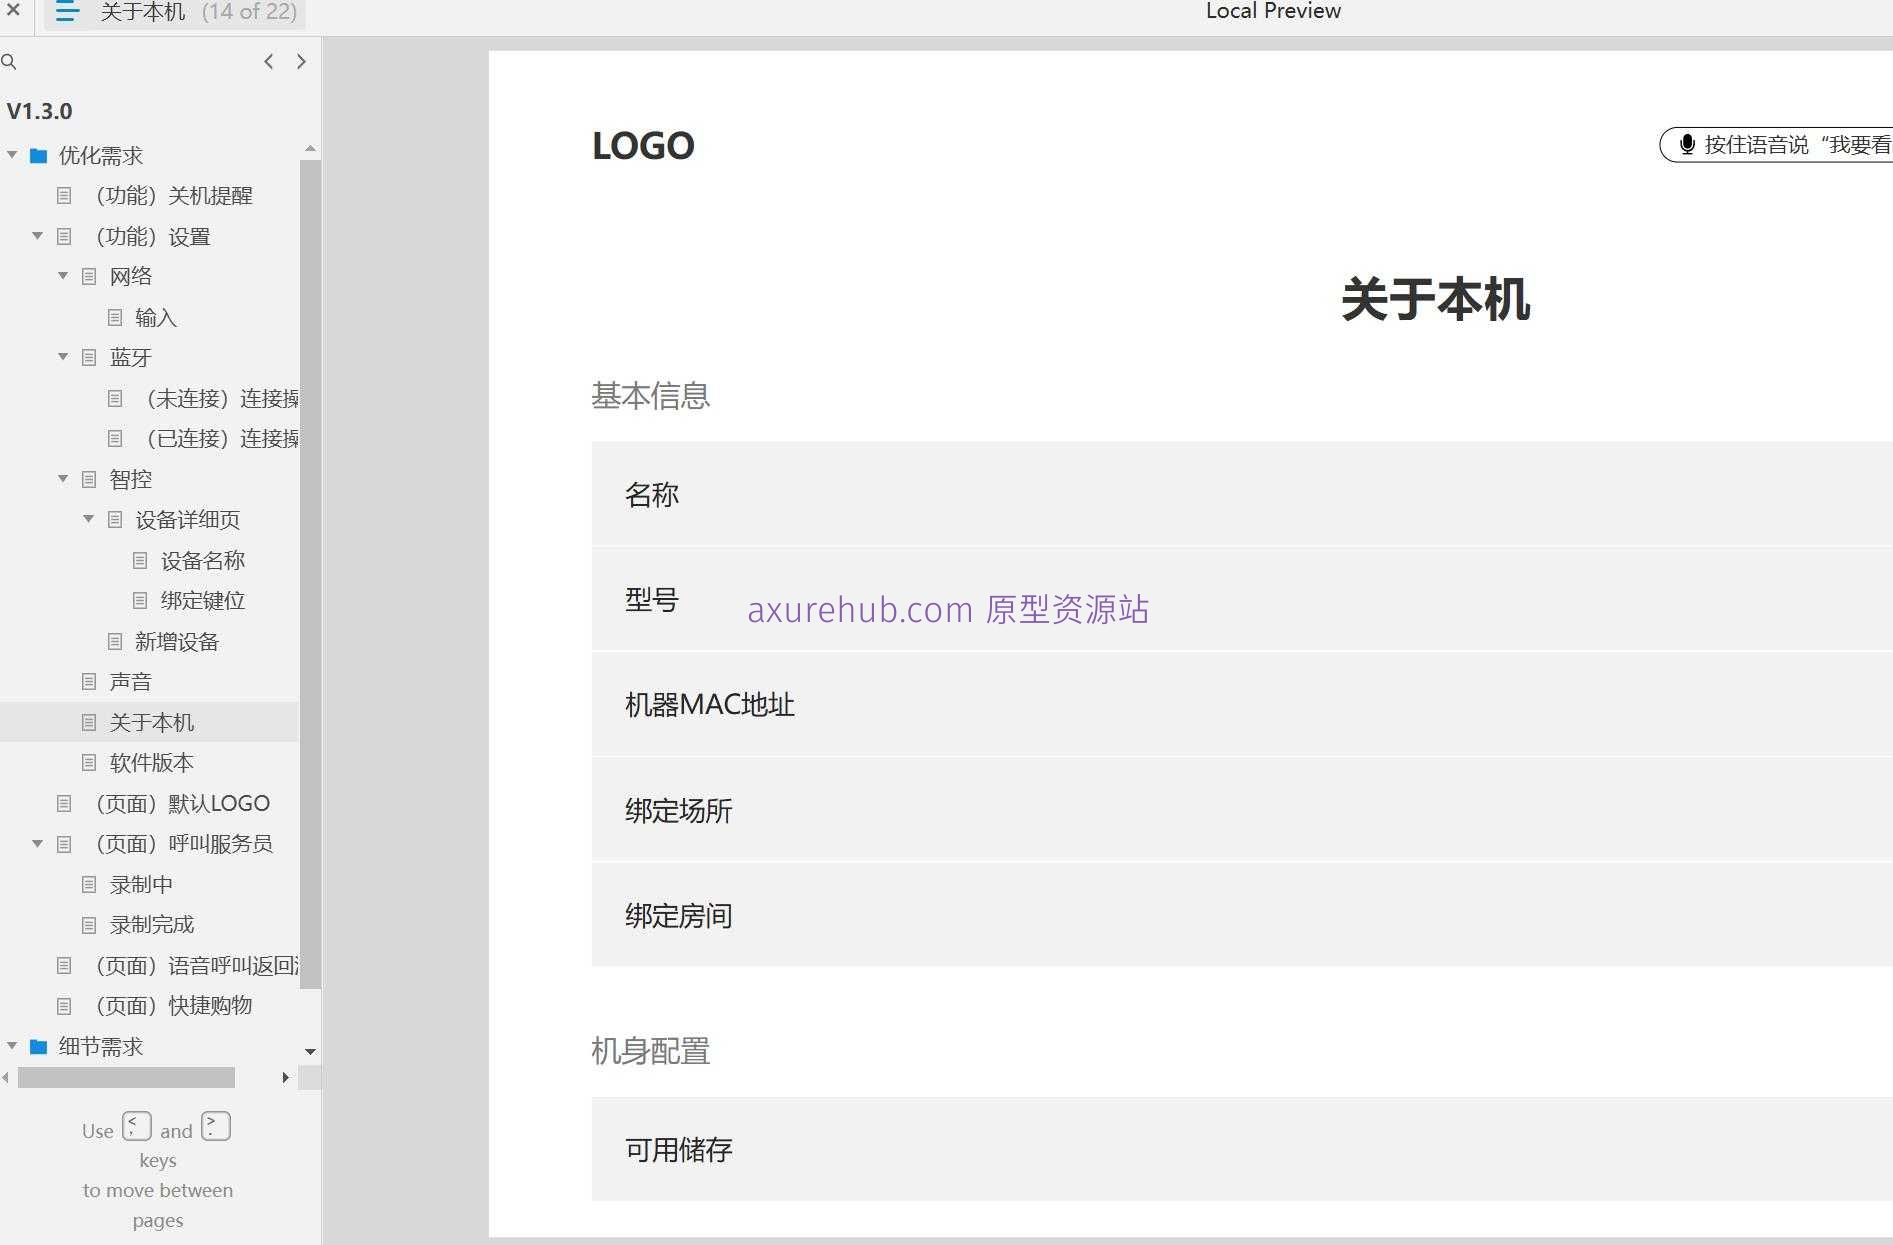Click the search magnifier icon
1893x1245 pixels.
pyautogui.click(x=9, y=62)
